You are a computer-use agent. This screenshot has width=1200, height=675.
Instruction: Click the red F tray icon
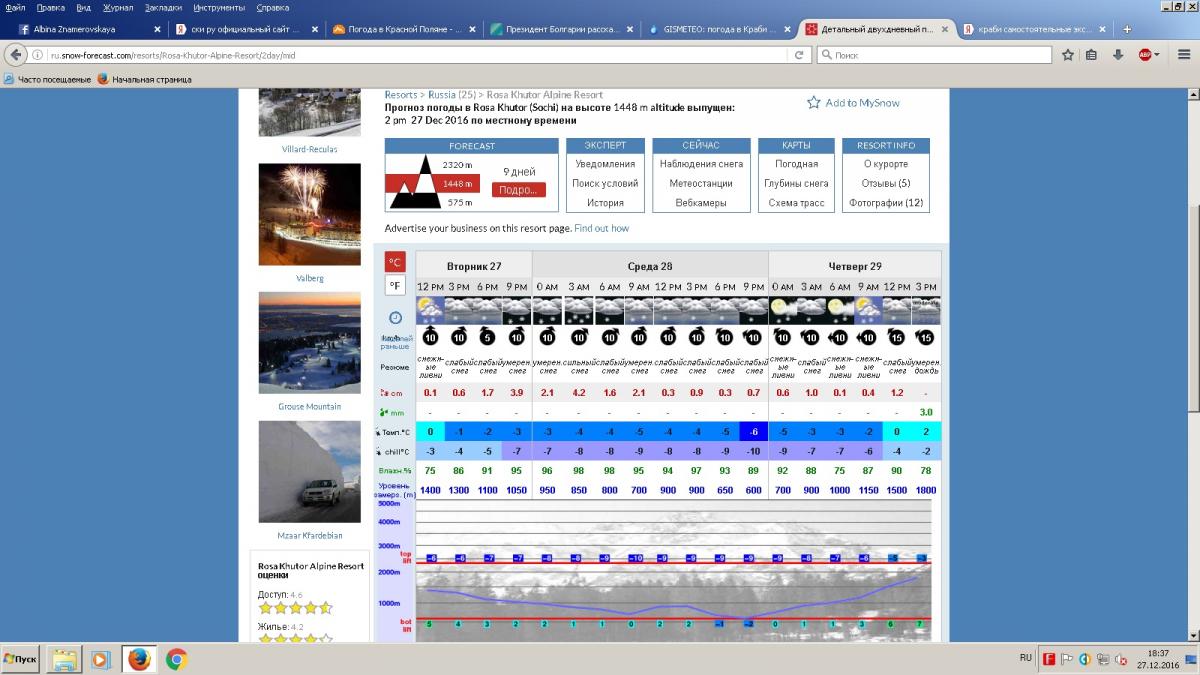tap(1049, 659)
